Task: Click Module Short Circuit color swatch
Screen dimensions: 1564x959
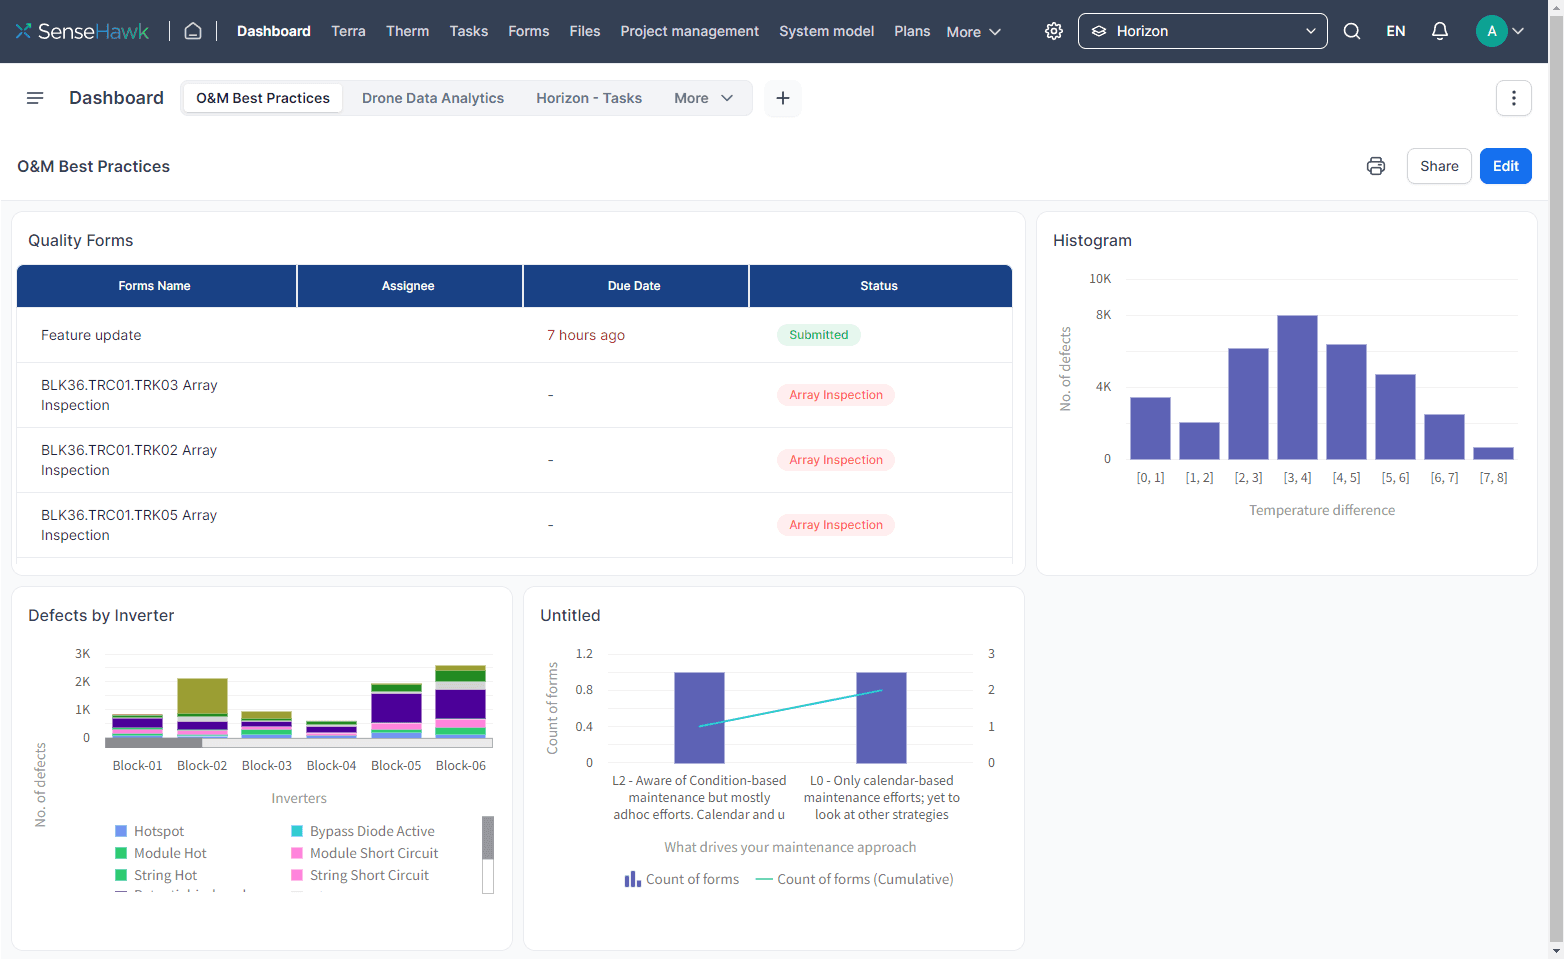Action: (x=297, y=853)
